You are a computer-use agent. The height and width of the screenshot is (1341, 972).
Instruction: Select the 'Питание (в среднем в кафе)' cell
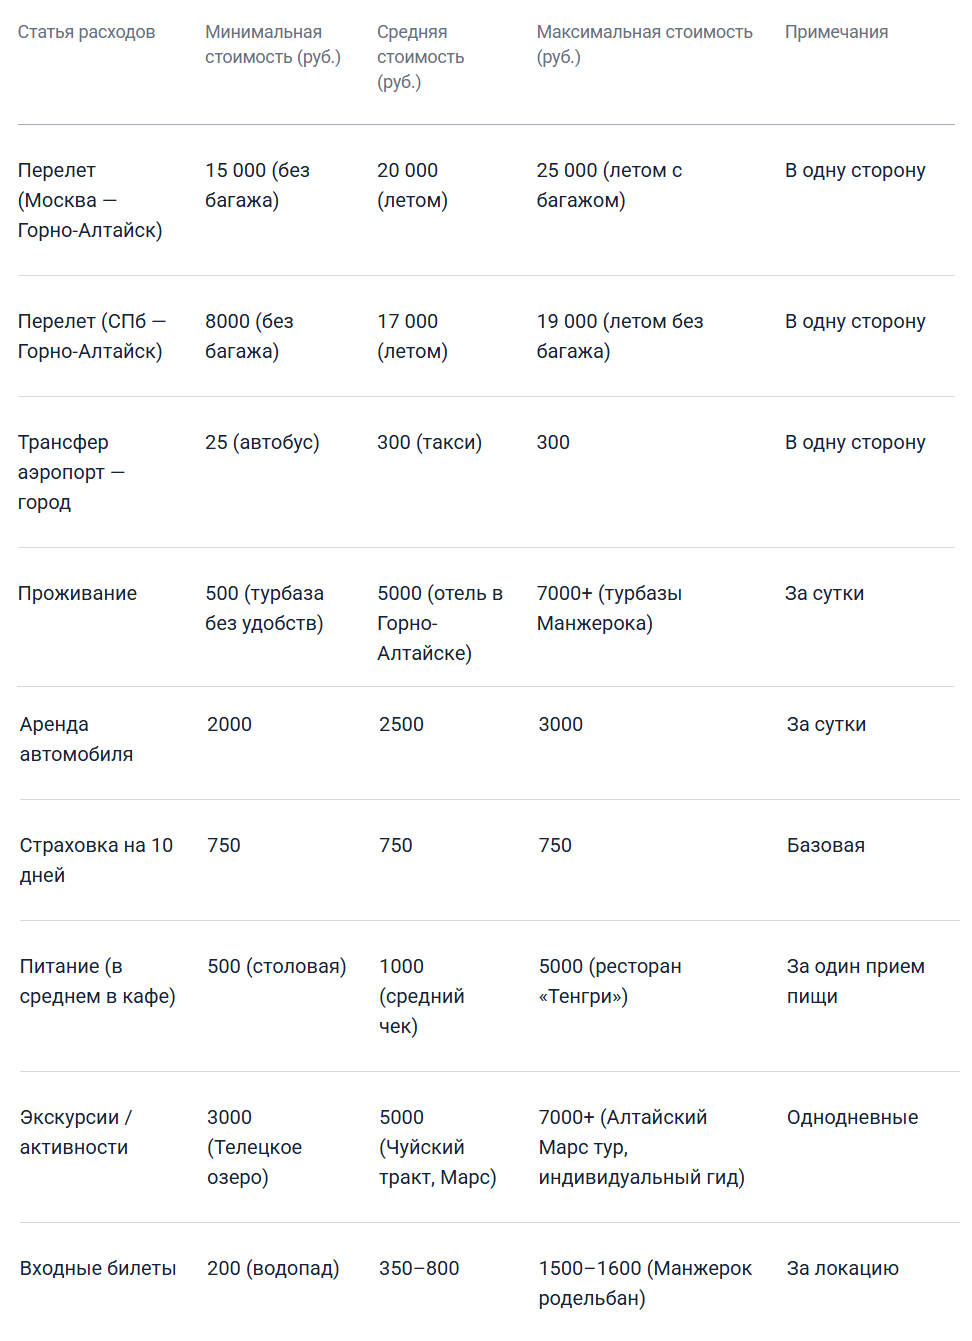[x=97, y=981]
